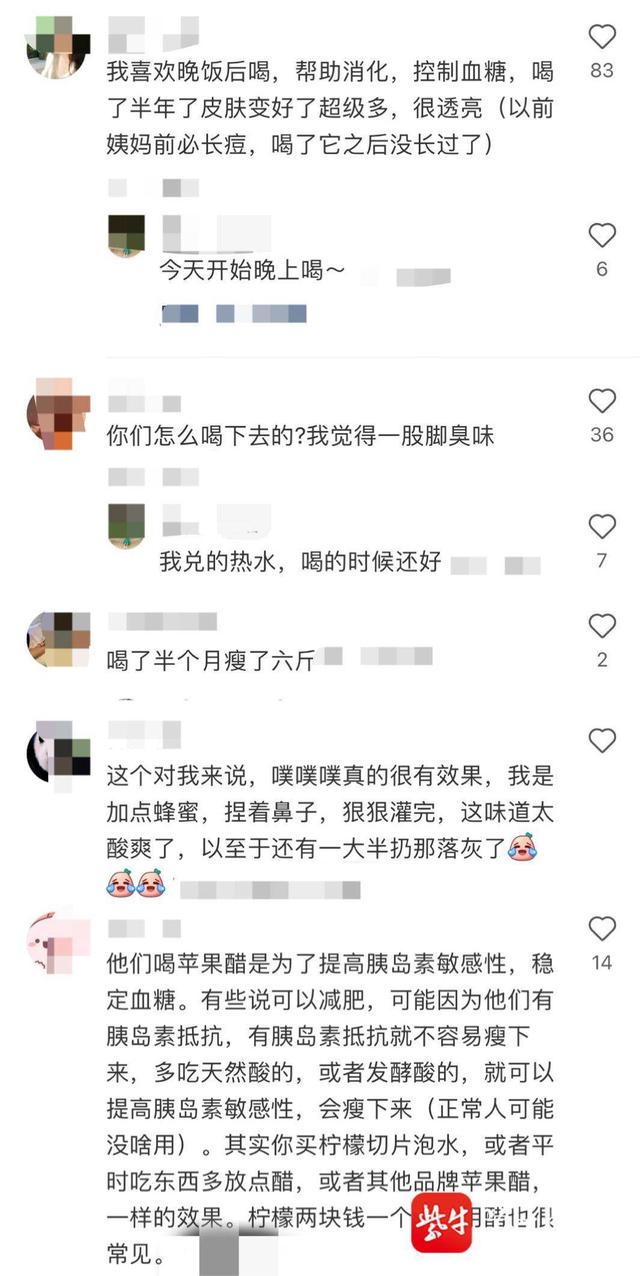Open small avatar beside '我兑的热水' reply
This screenshot has width=640, height=1276.
[x=126, y=526]
